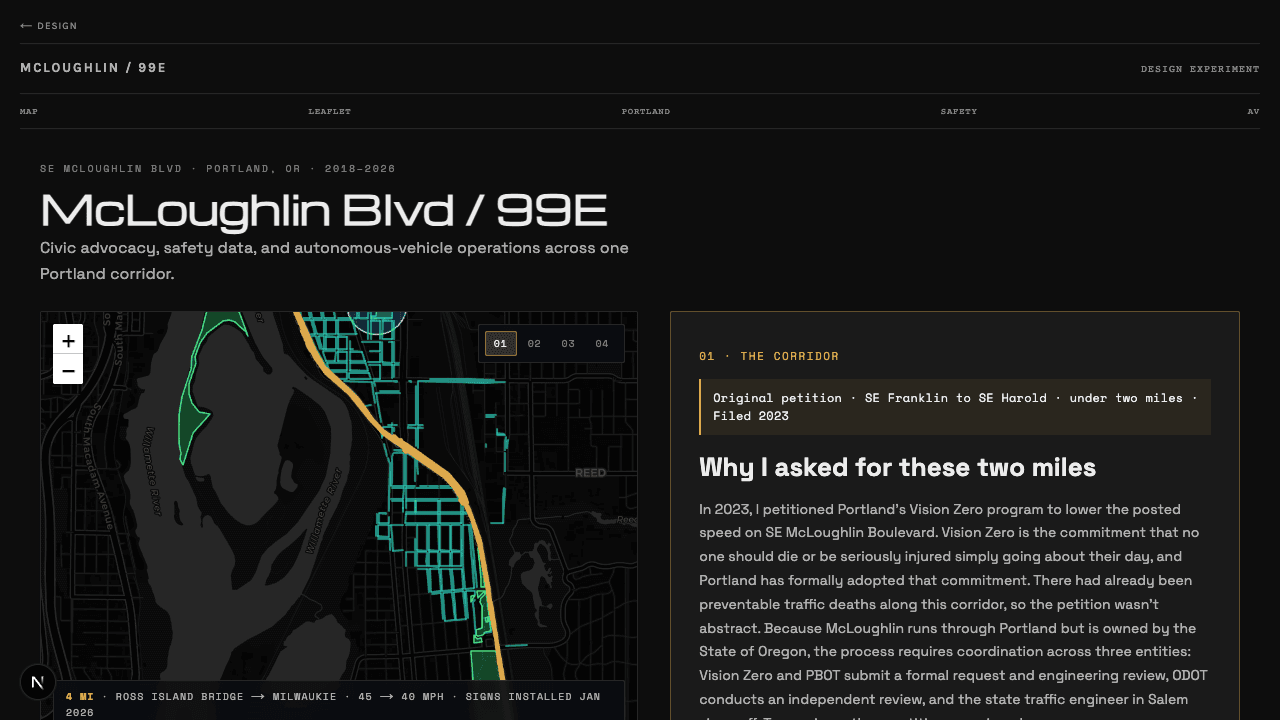This screenshot has height=720, width=1280.
Task: Click the DESIGN EXPERIMENT label
Action: coord(1200,69)
